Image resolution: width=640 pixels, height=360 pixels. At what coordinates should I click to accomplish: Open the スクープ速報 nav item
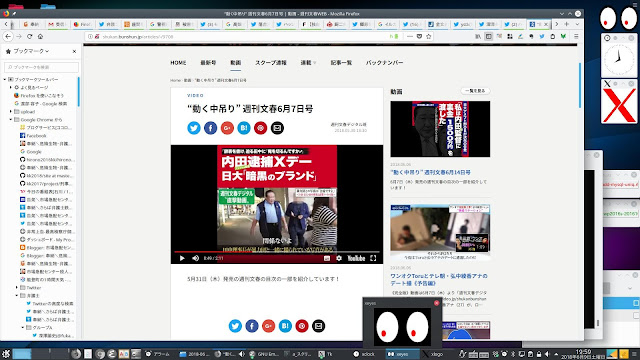point(271,62)
